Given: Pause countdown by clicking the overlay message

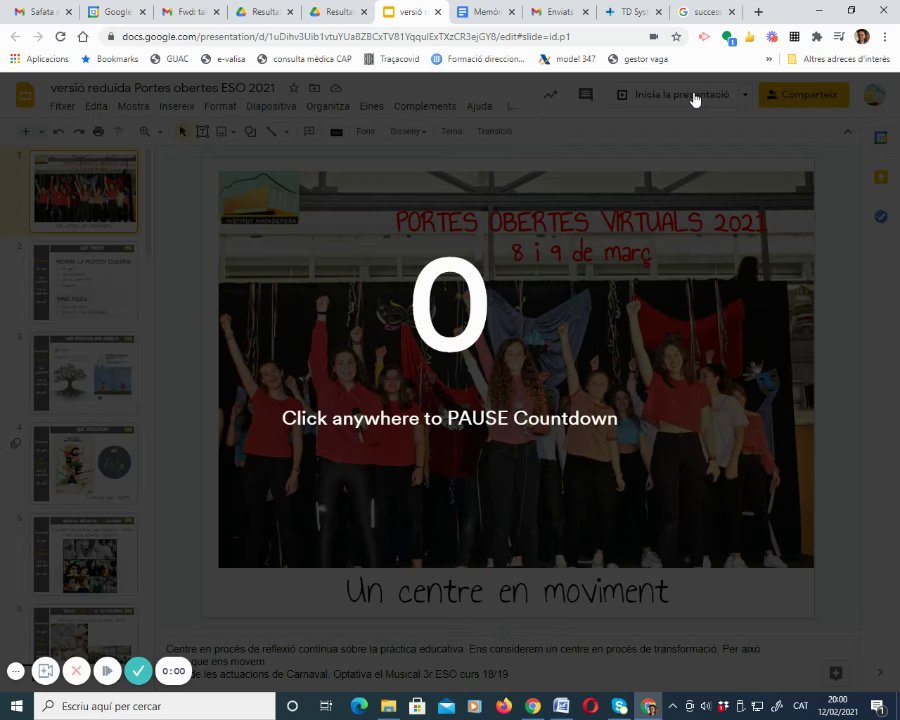Looking at the screenshot, I should pos(449,418).
